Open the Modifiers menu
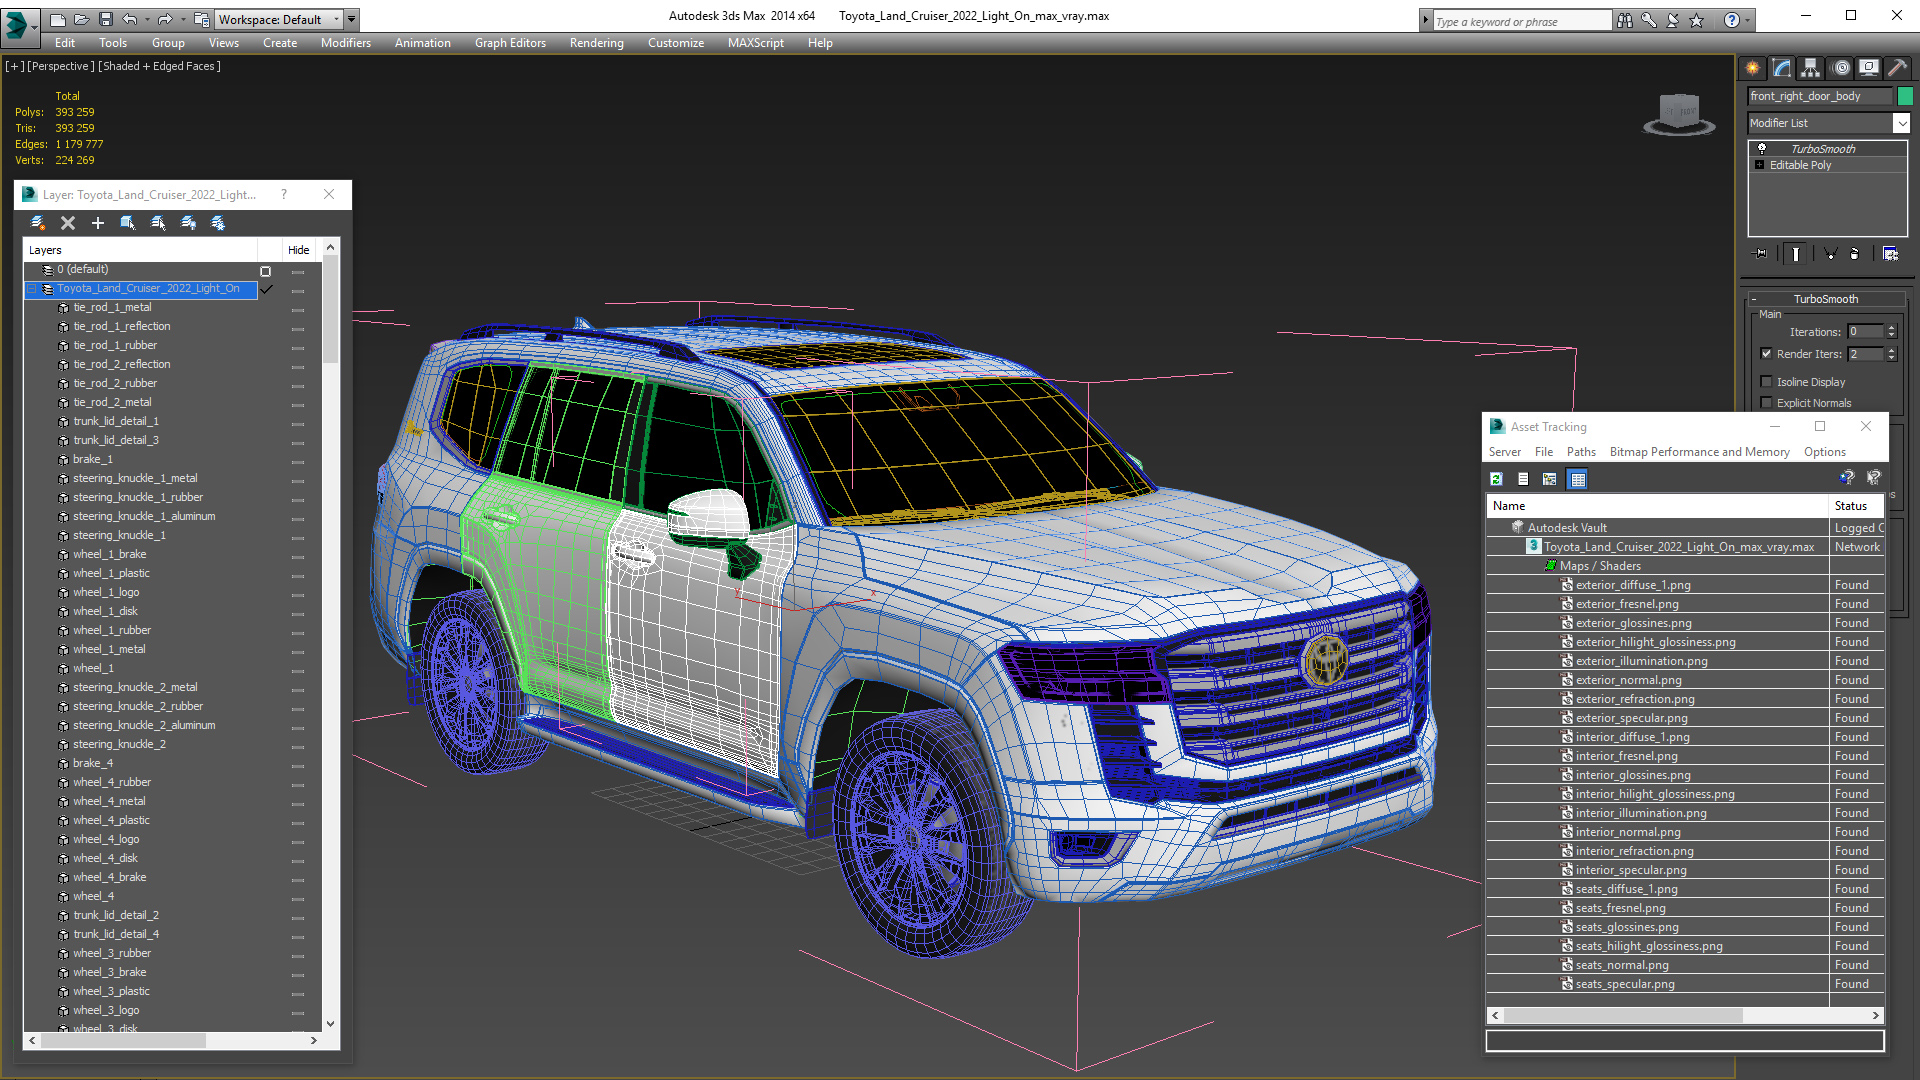The width and height of the screenshot is (1920, 1080). [345, 43]
